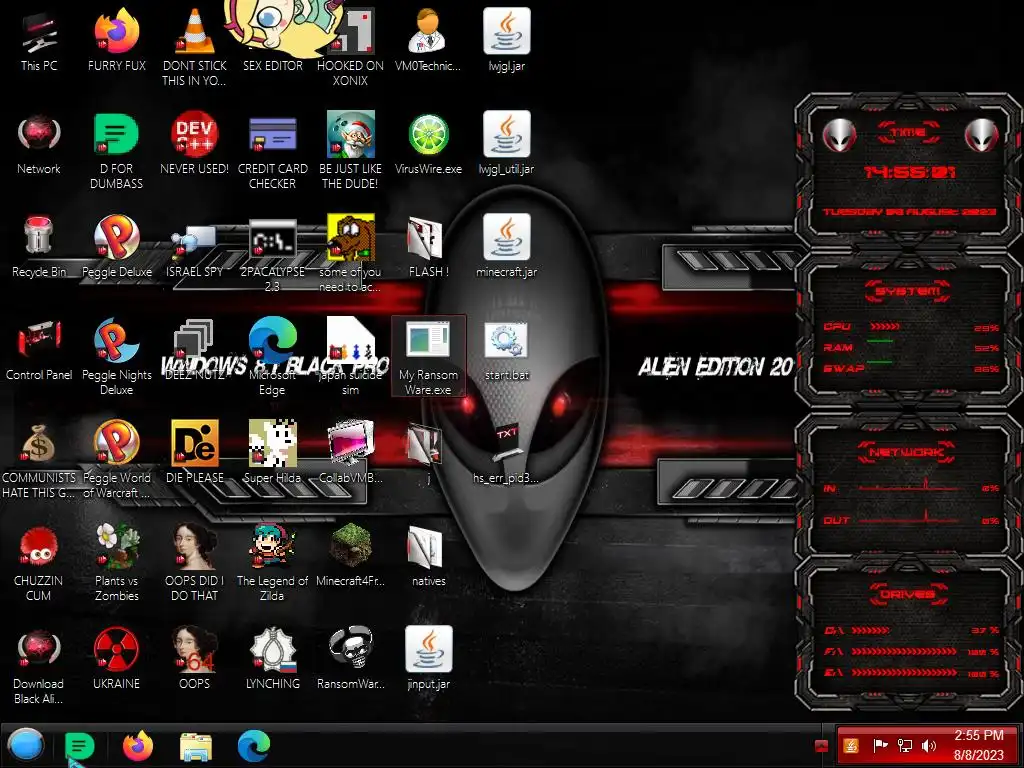Select The Legend of Zilda icon
The image size is (1024, 768).
(x=272, y=562)
